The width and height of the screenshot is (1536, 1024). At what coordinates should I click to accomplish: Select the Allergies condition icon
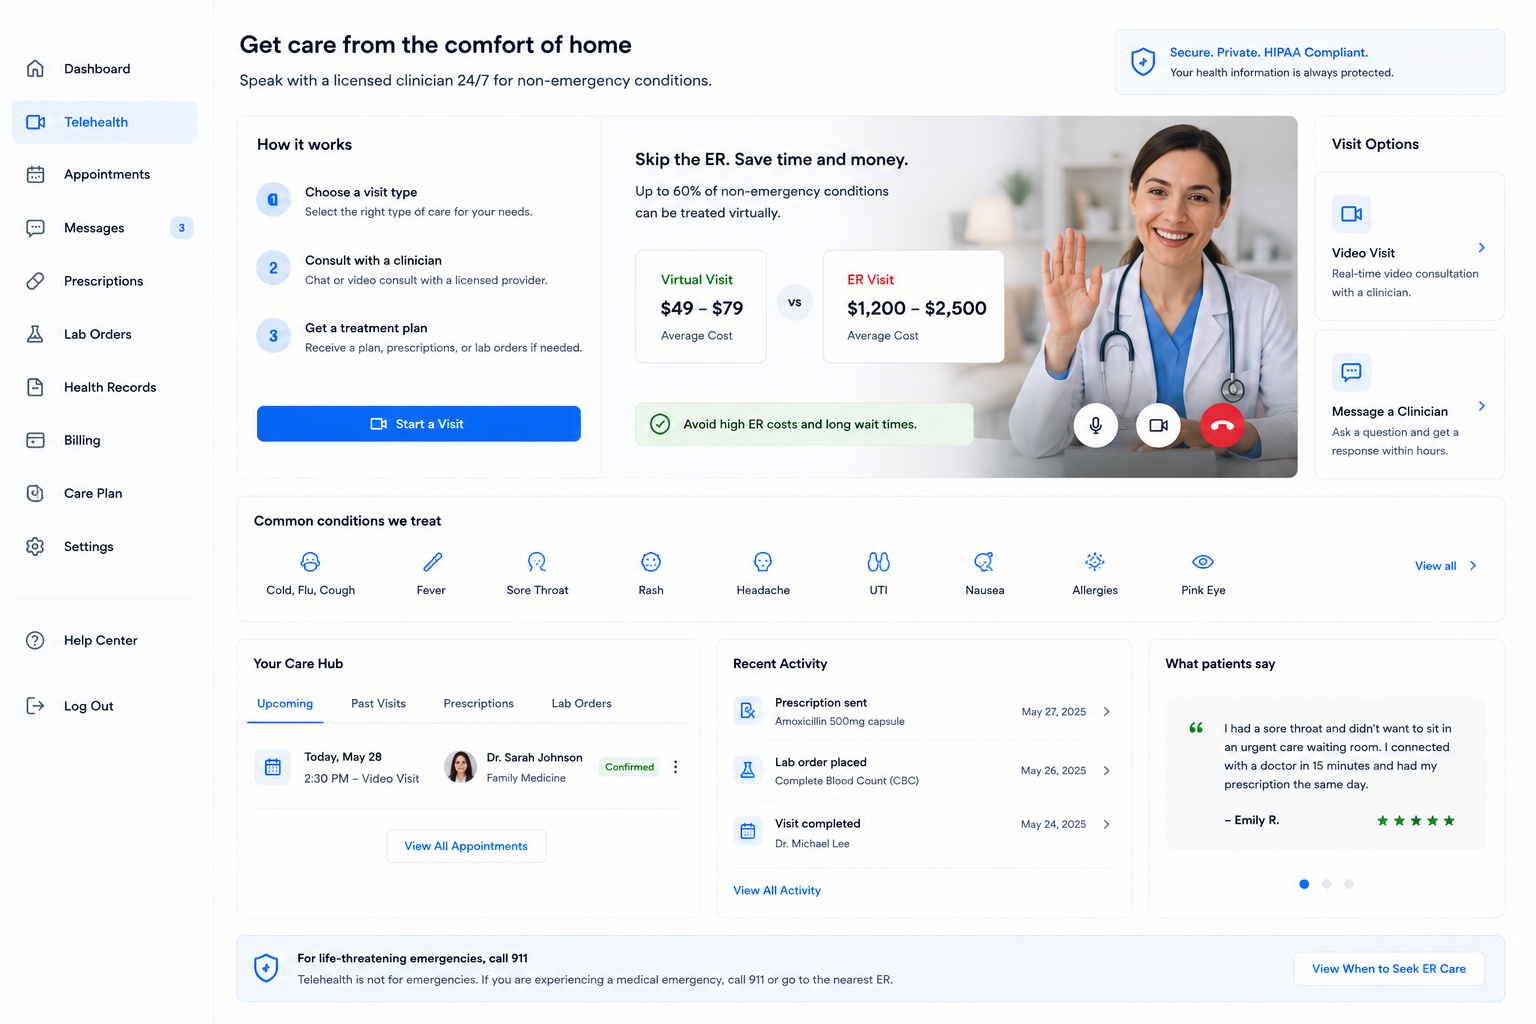1095,562
